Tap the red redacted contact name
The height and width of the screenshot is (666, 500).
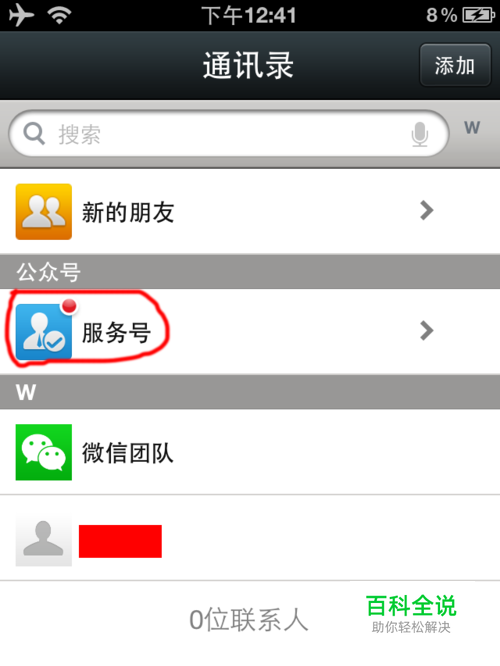[120, 541]
